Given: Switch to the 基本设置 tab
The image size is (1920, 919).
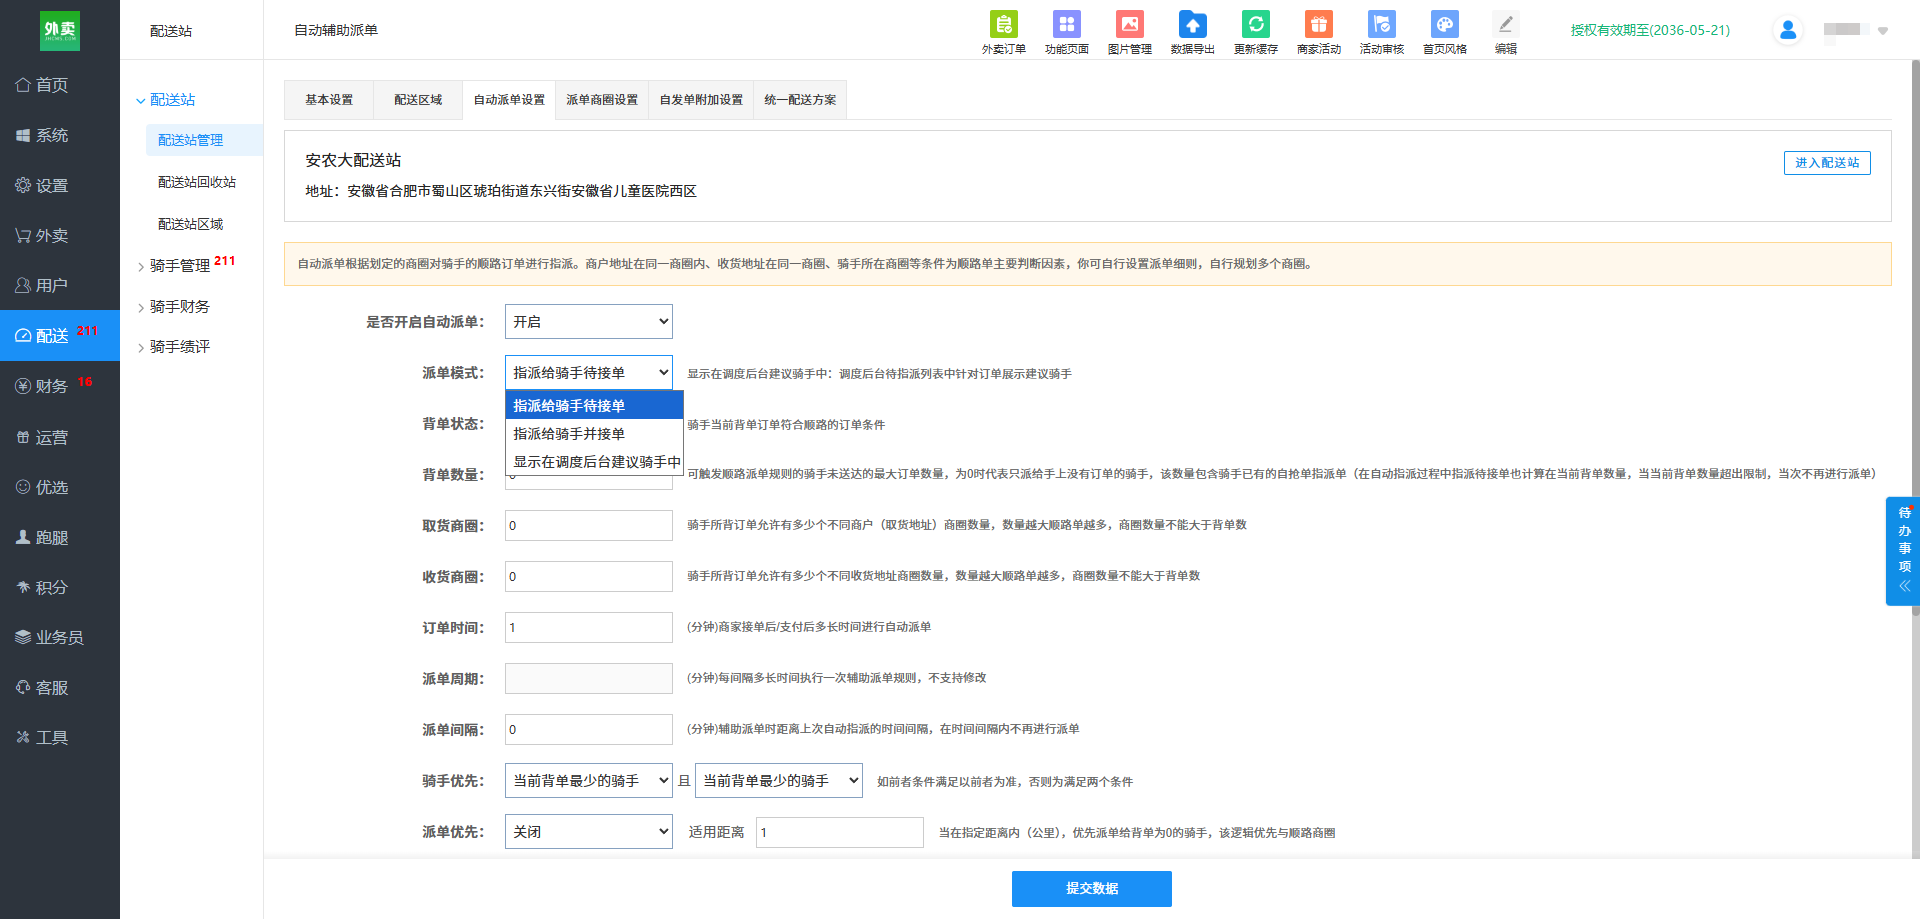Looking at the screenshot, I should click(329, 100).
